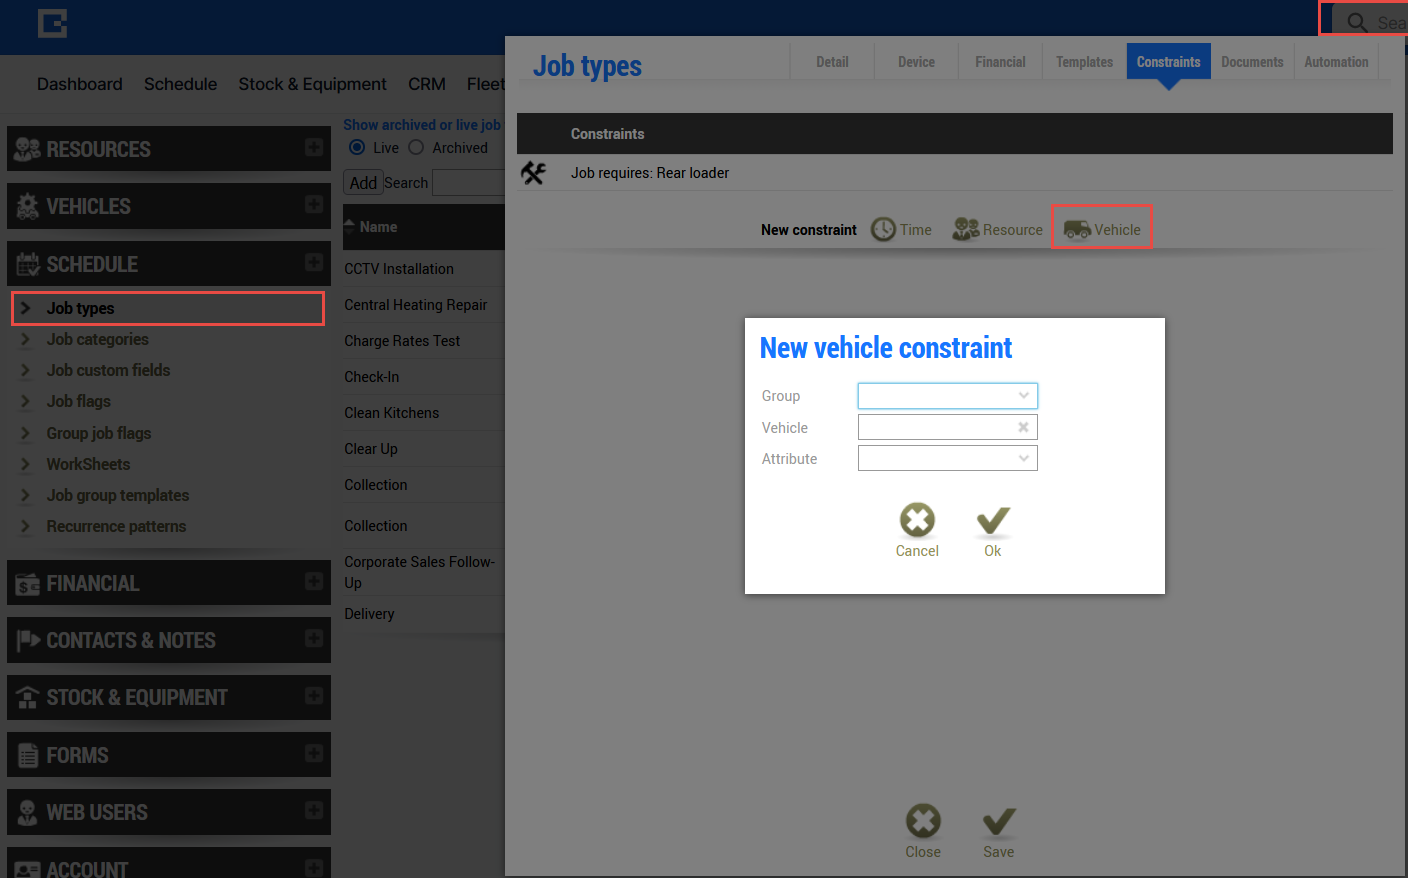Click the Resource constraint people icon
This screenshot has width=1408, height=878.
click(x=965, y=229)
